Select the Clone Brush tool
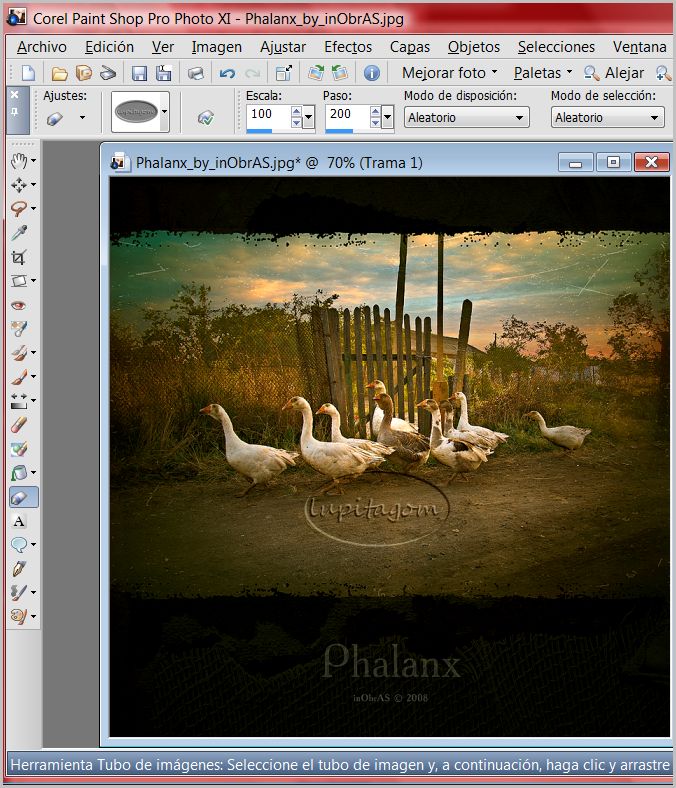The height and width of the screenshot is (788, 676). coord(19,353)
